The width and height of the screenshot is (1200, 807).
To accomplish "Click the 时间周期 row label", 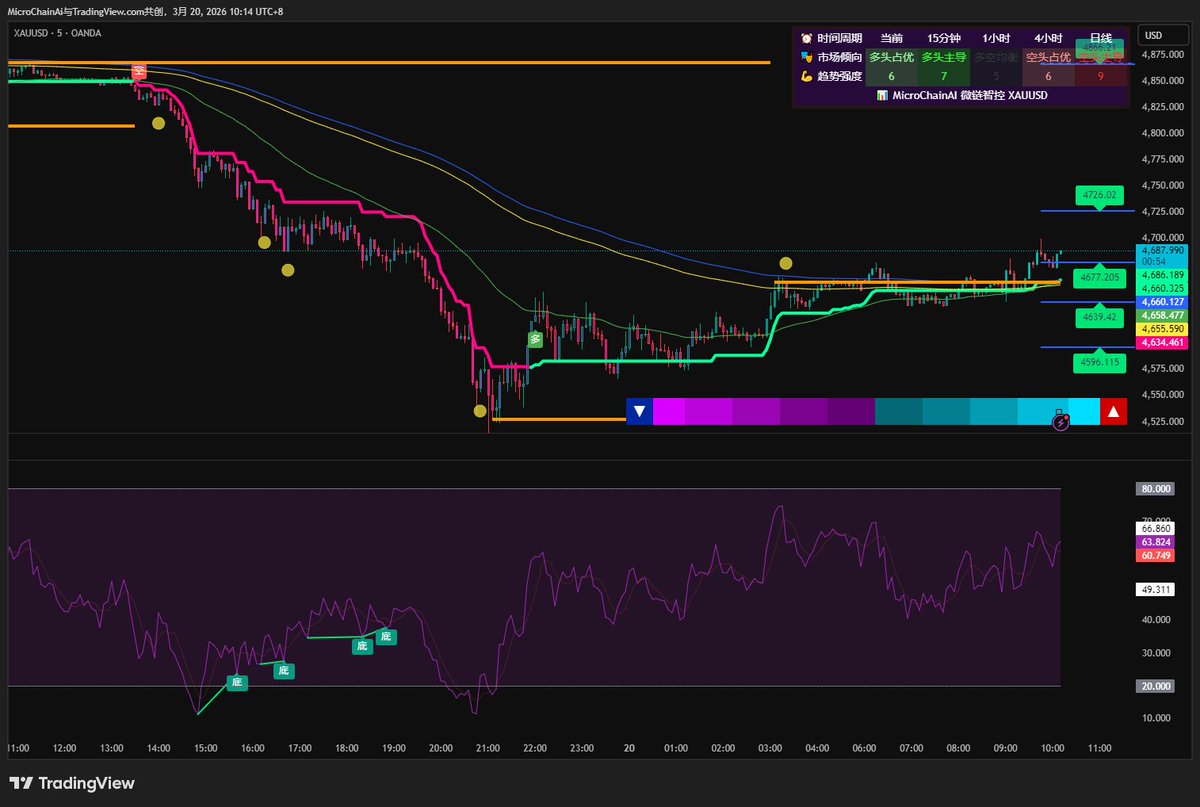I will [x=840, y=38].
